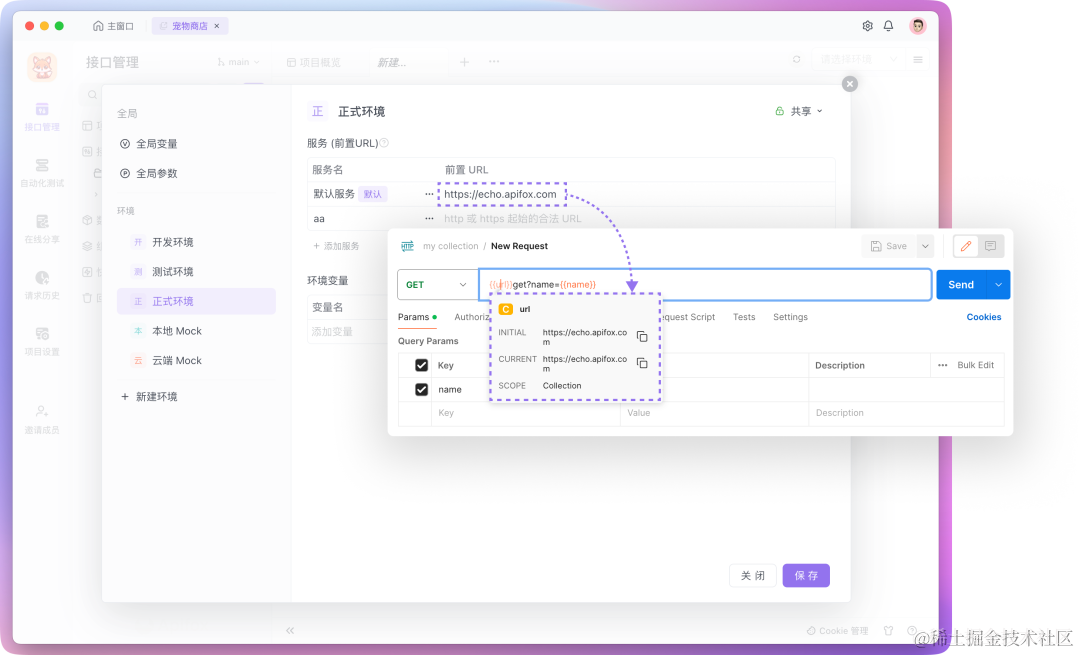This screenshot has width=1080, height=655.
Task: Edit 默认服务 URL field echo.apifox.com
Action: pyautogui.click(x=501, y=194)
